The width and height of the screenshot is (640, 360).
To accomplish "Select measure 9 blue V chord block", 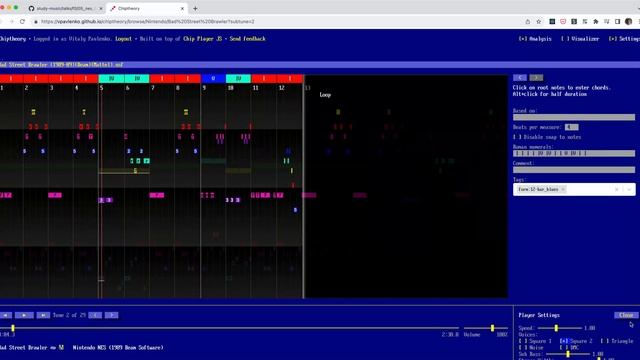I will pyautogui.click(x=213, y=78).
